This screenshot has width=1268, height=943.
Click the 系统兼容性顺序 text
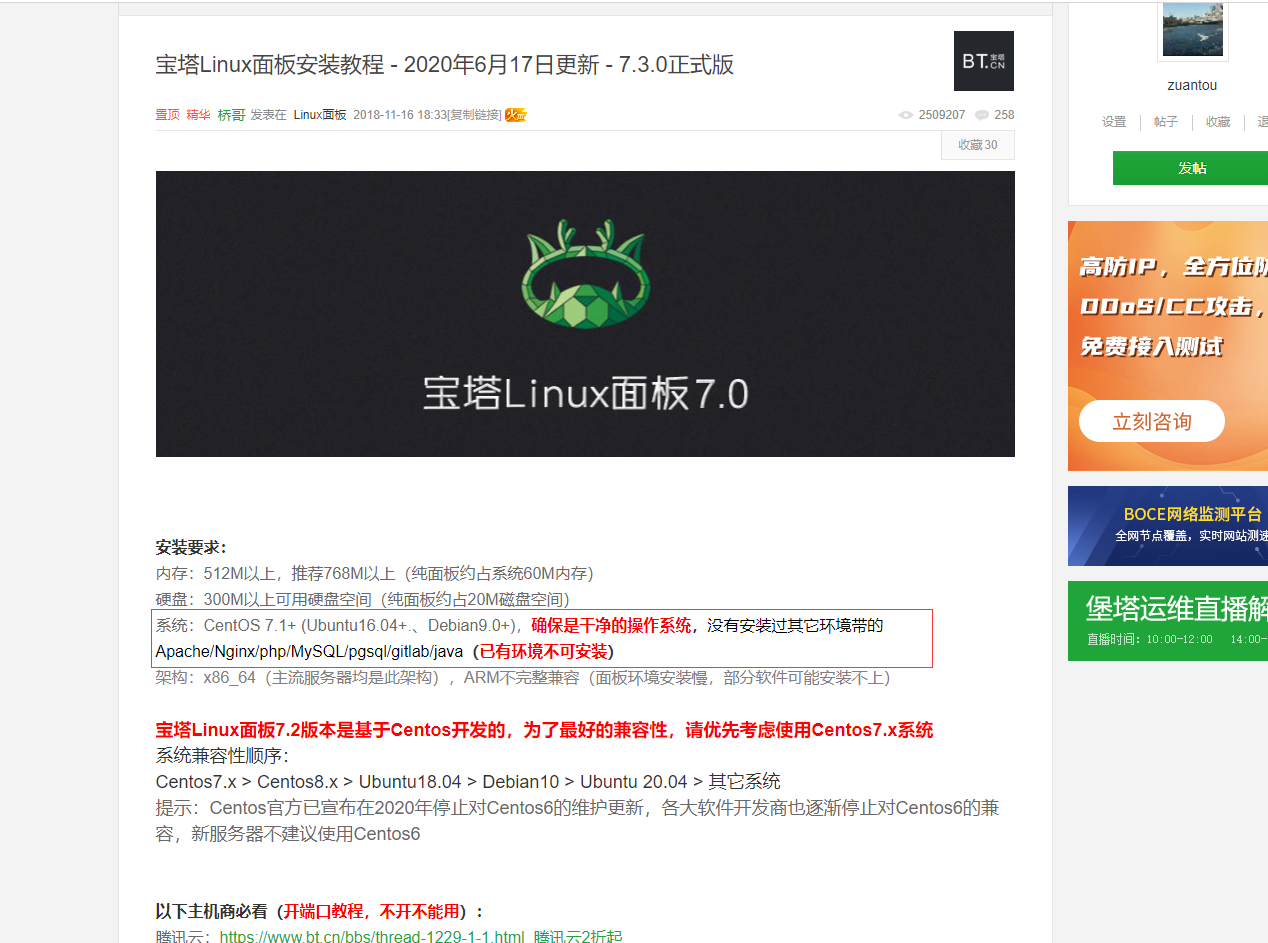pyautogui.click(x=222, y=755)
